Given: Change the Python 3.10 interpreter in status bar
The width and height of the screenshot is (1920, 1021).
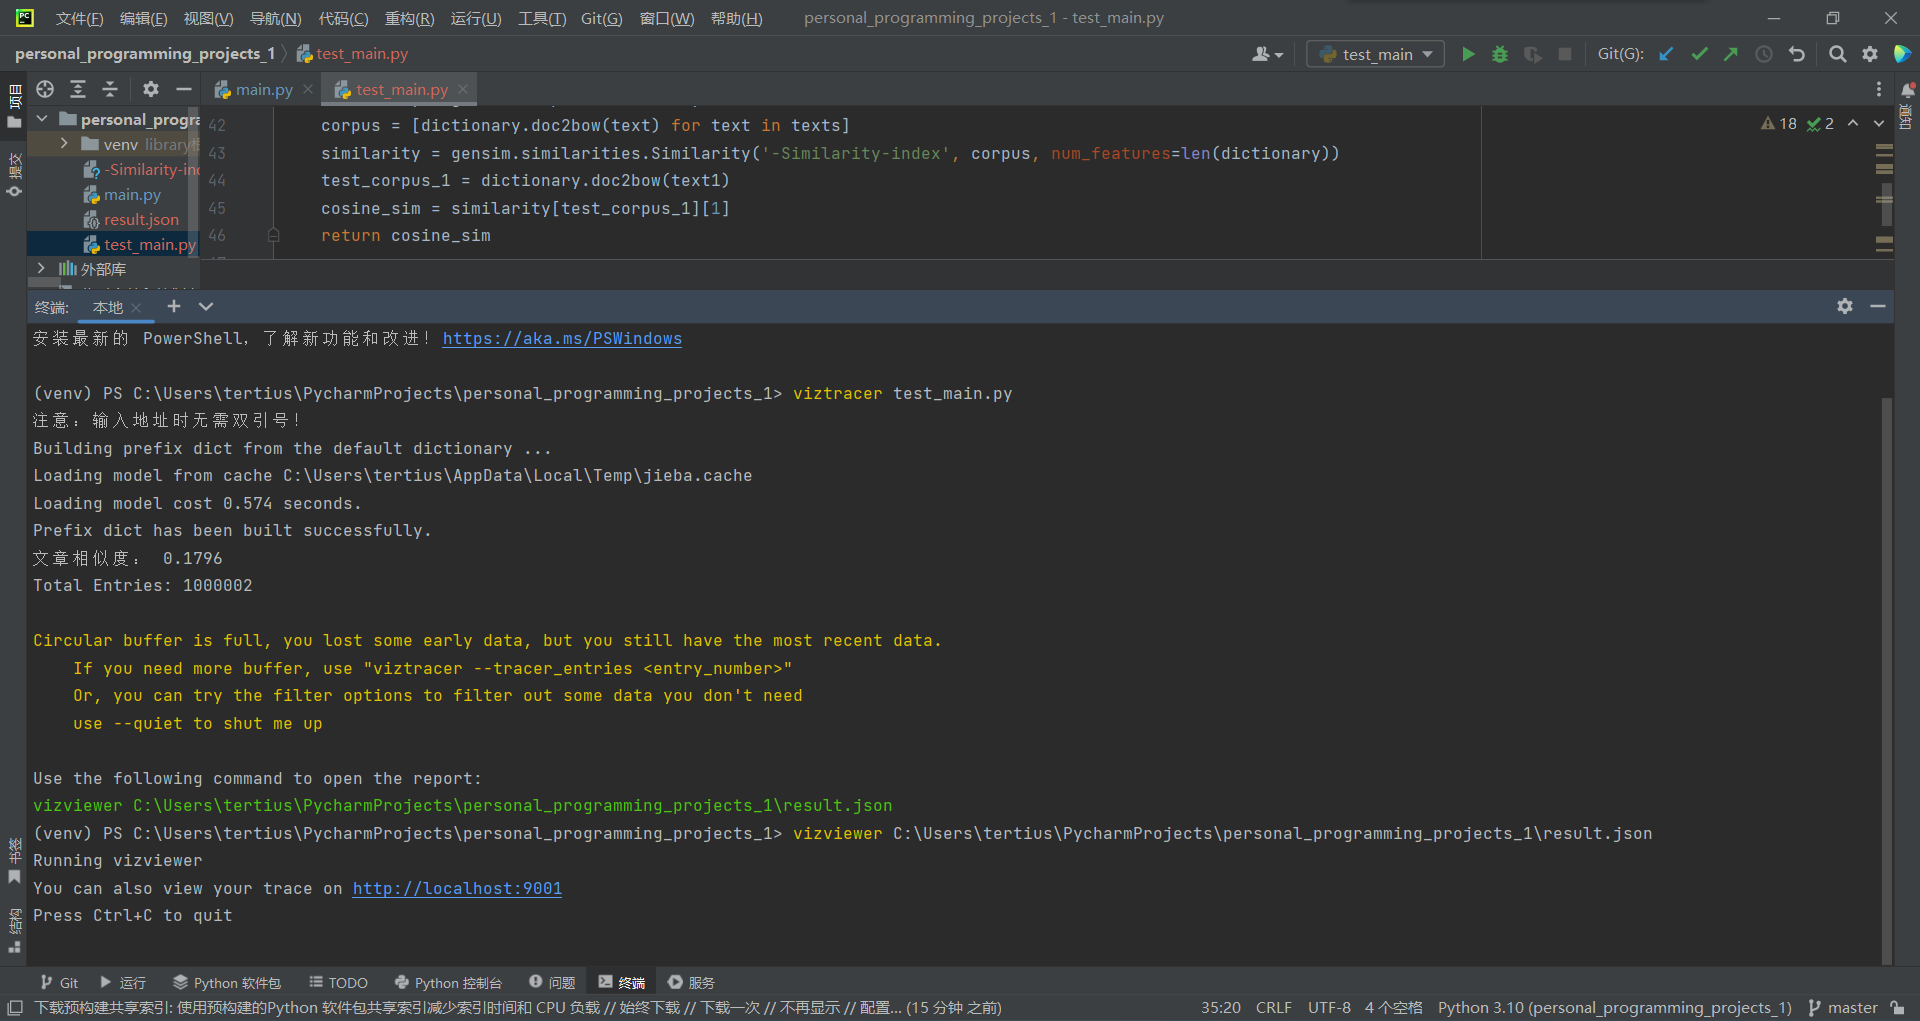Looking at the screenshot, I should coord(1615,1008).
